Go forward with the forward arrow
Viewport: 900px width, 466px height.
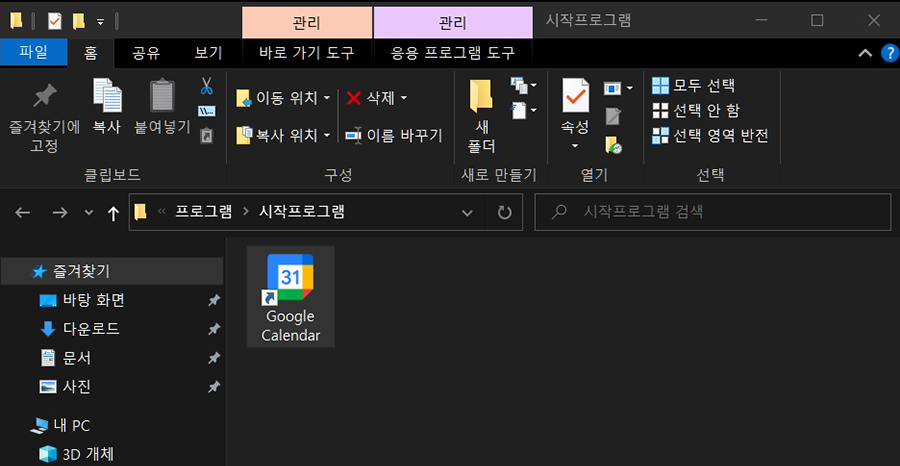(60, 212)
